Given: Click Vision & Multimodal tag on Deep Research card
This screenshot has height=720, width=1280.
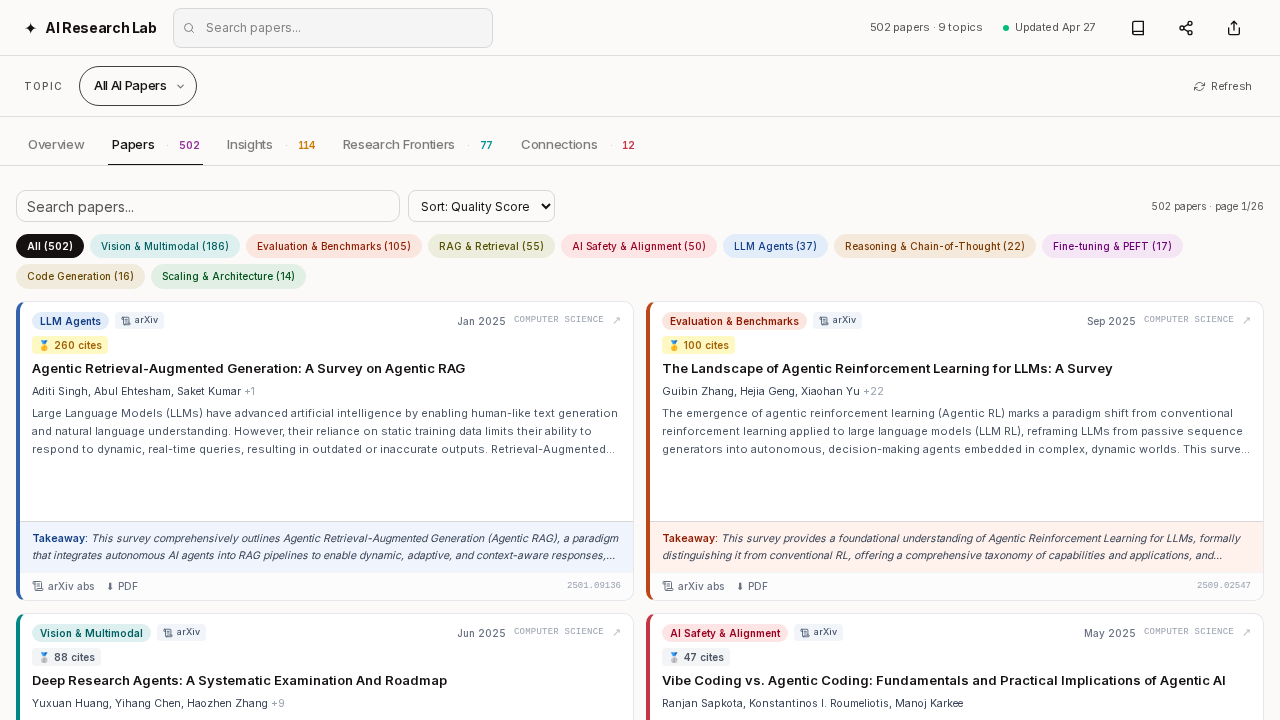Looking at the screenshot, I should coord(91,633).
